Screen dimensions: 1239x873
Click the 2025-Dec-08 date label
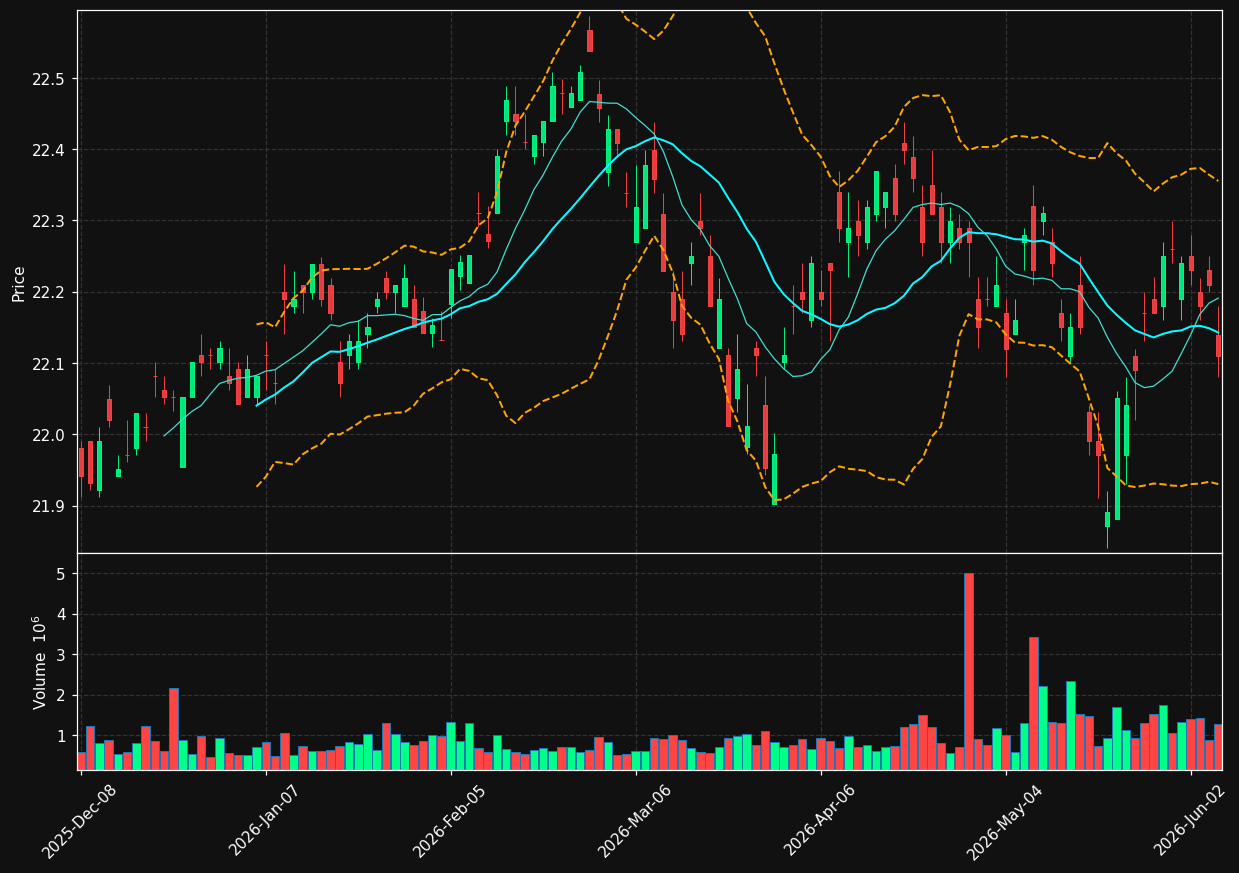pos(79,820)
